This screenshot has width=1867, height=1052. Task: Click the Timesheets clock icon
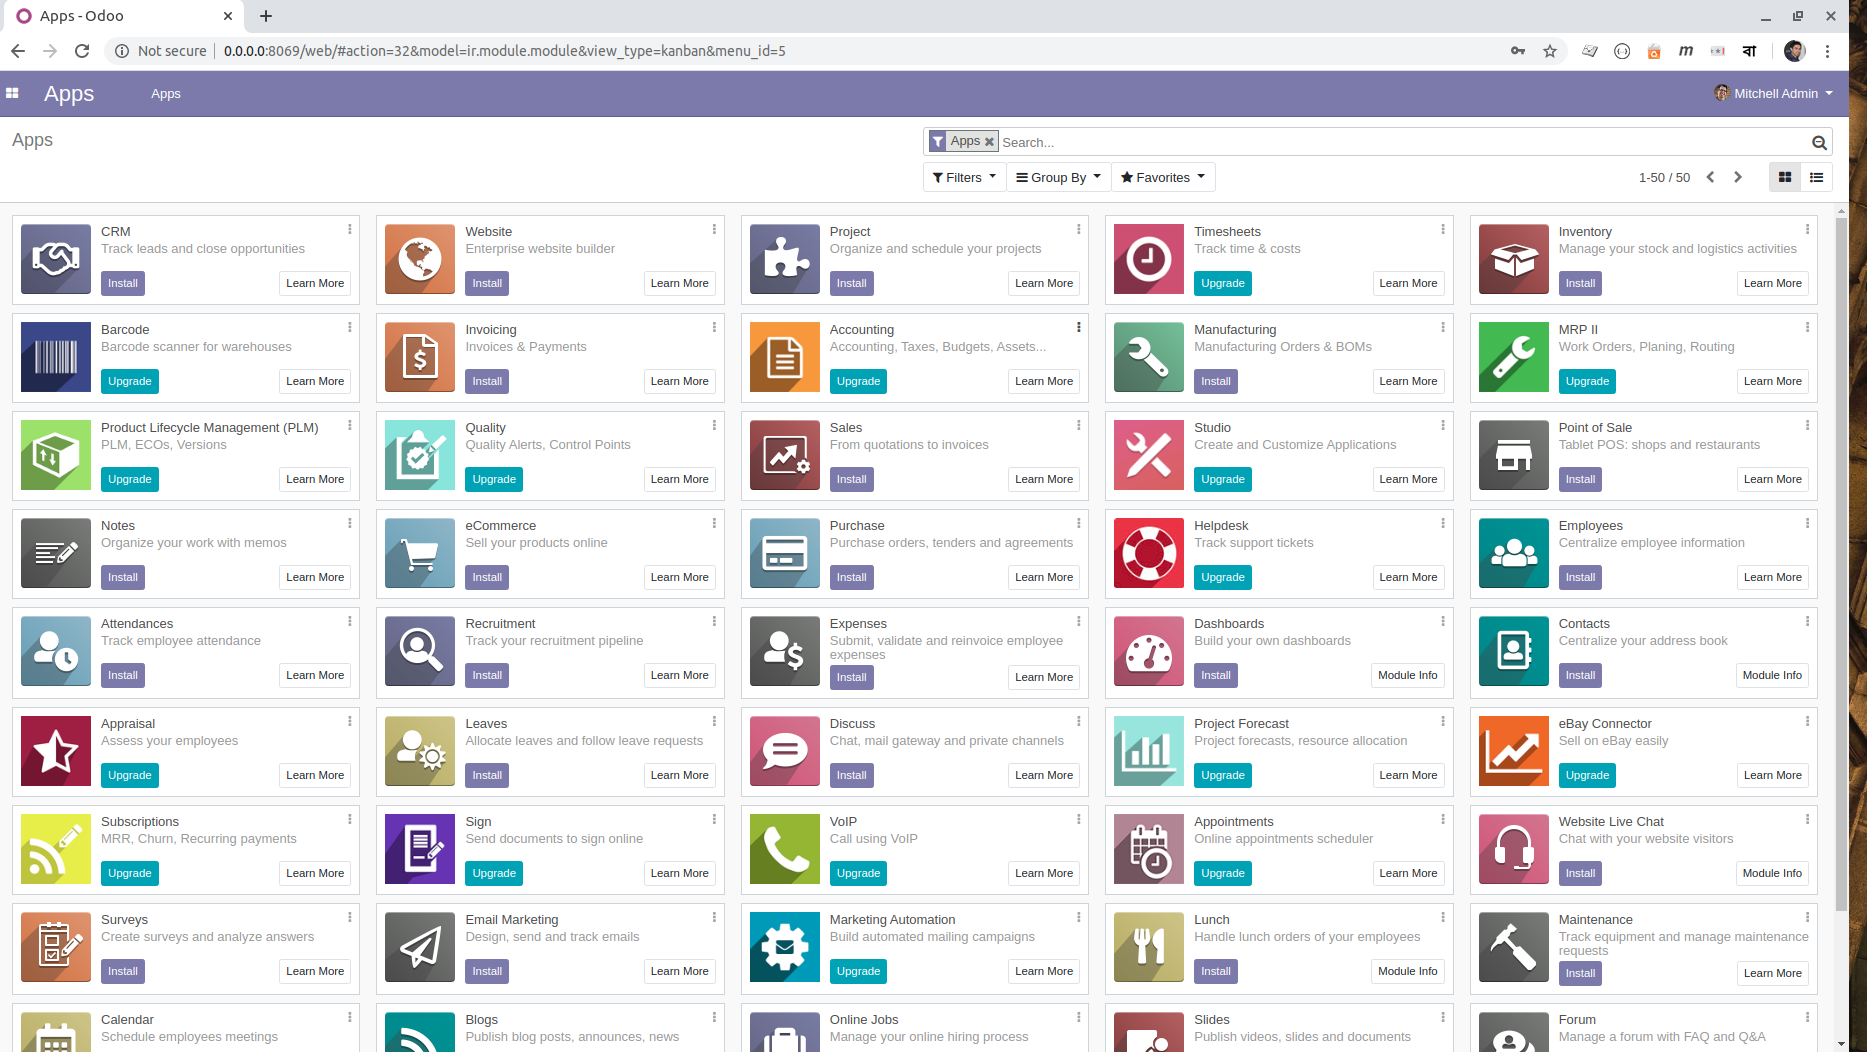point(1149,259)
